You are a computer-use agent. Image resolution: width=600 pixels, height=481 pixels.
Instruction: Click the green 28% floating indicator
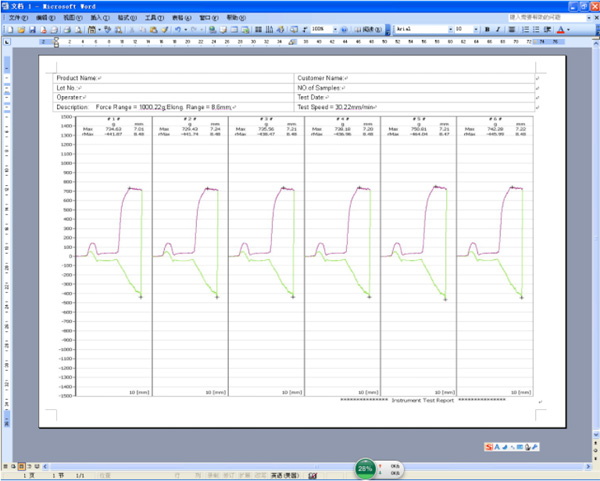[366, 468]
